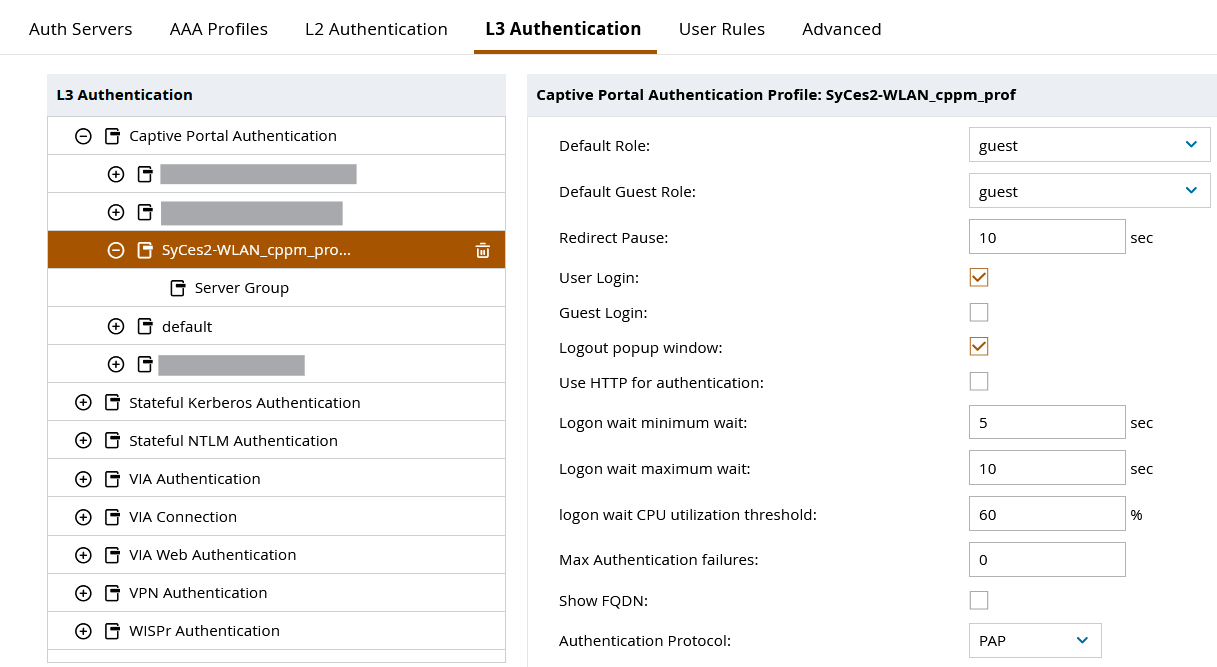
Task: Open the Authentication Protocol PAP dropdown
Action: coord(1034,640)
